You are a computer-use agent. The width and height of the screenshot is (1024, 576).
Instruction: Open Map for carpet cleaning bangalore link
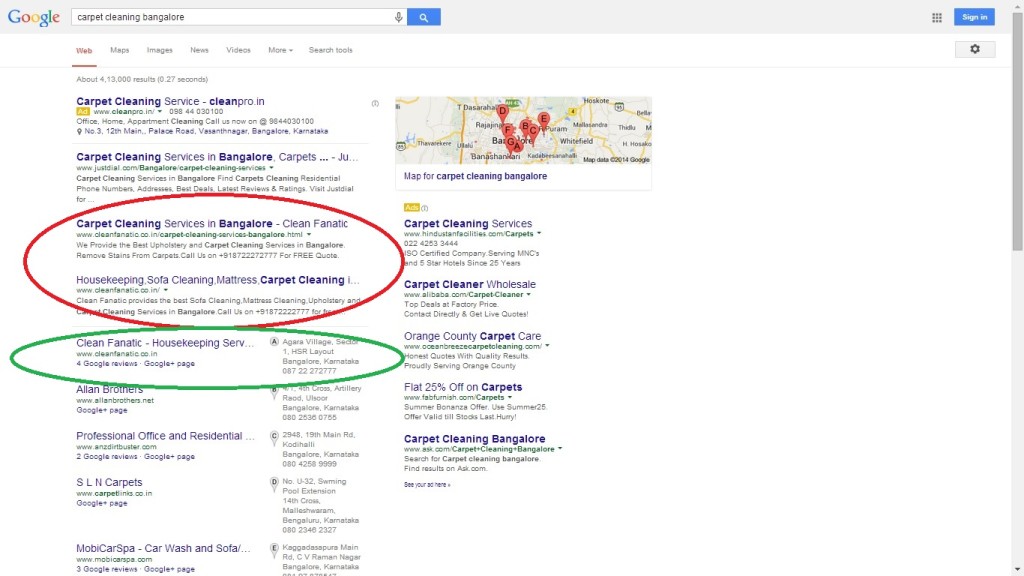[475, 176]
